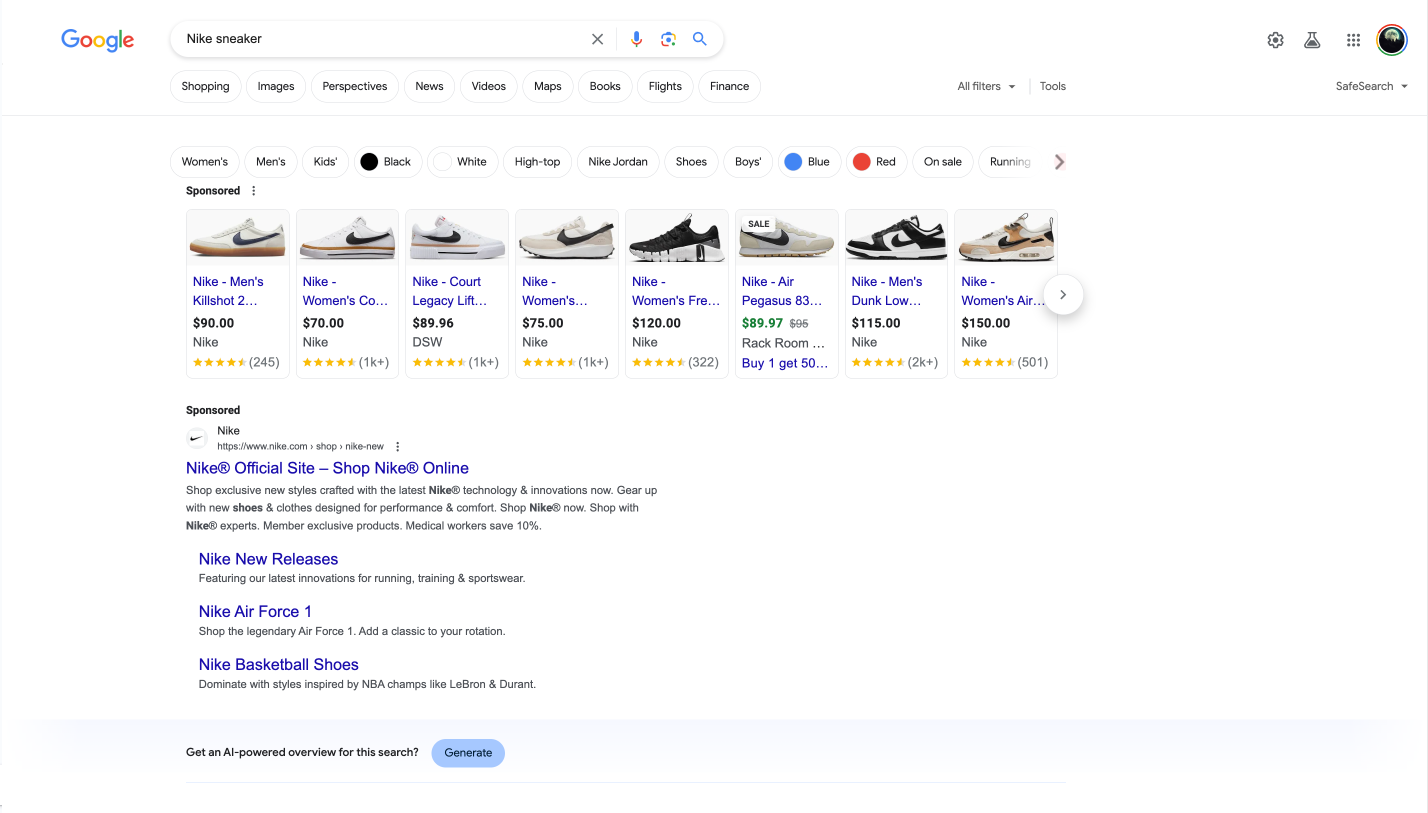The height and width of the screenshot is (813, 1428).
Task: Open the Nike Basketball Shoes sitelink
Action: (x=278, y=664)
